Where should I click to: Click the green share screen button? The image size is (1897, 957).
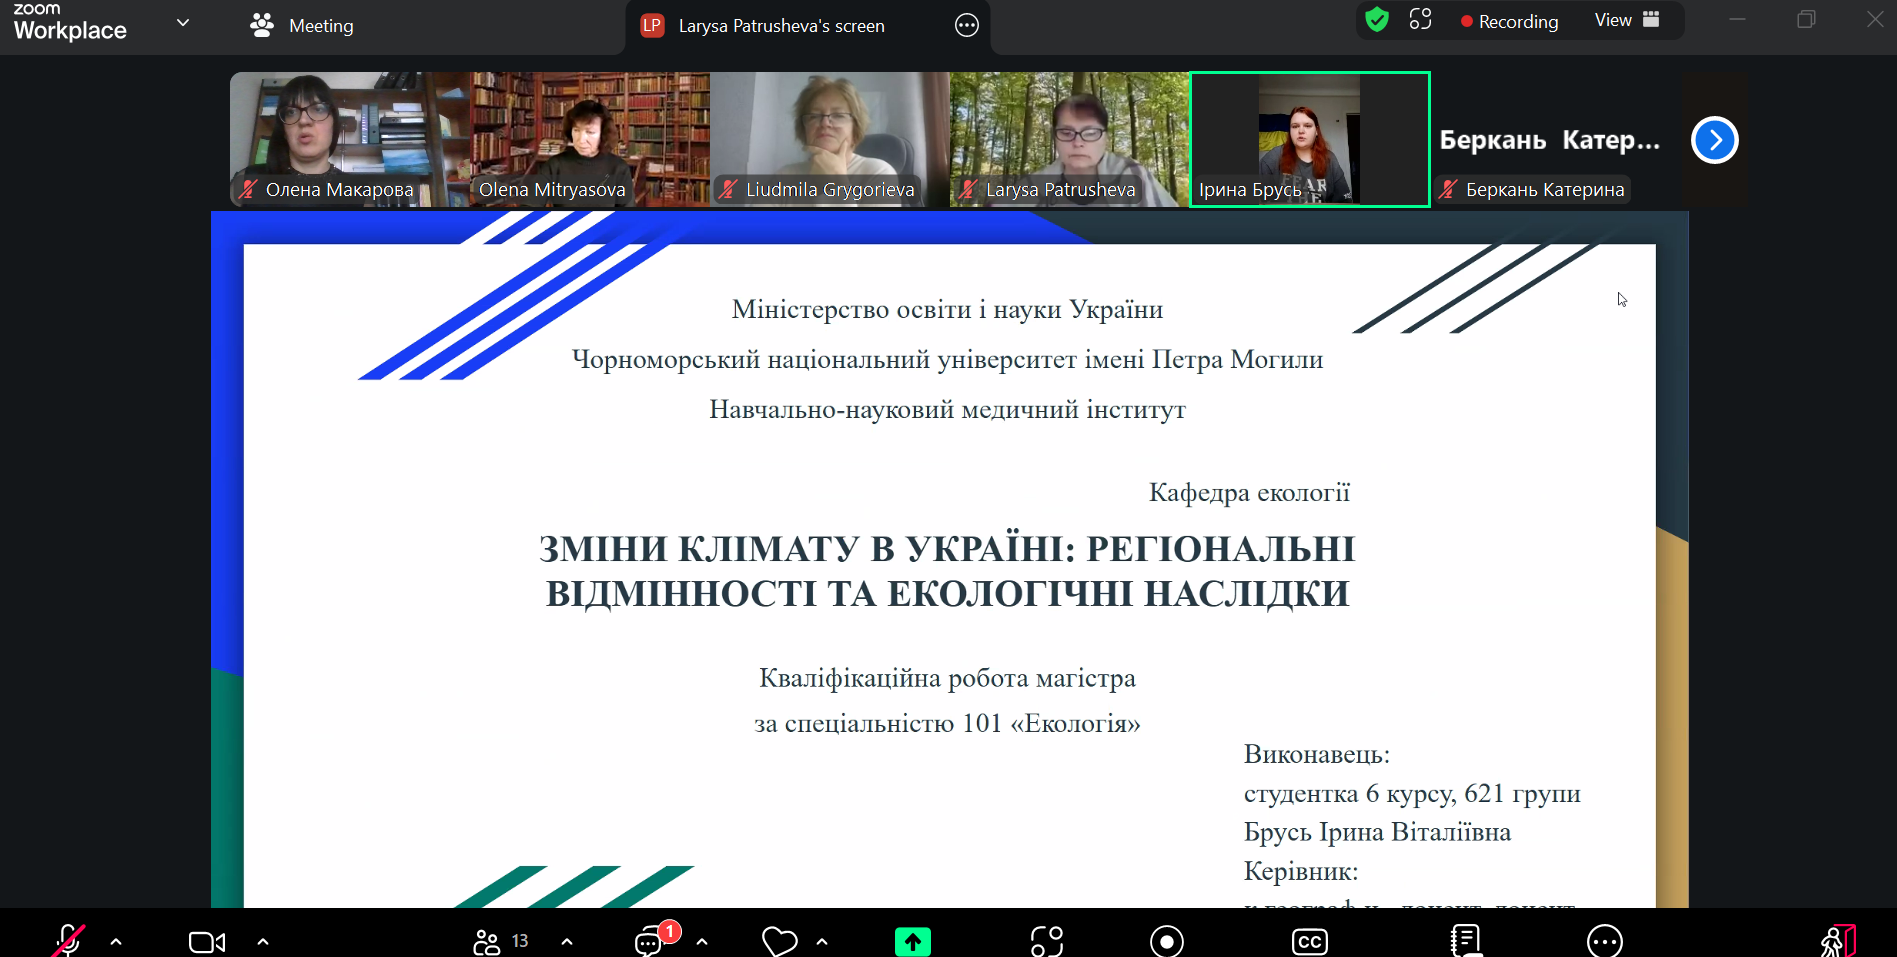912,941
